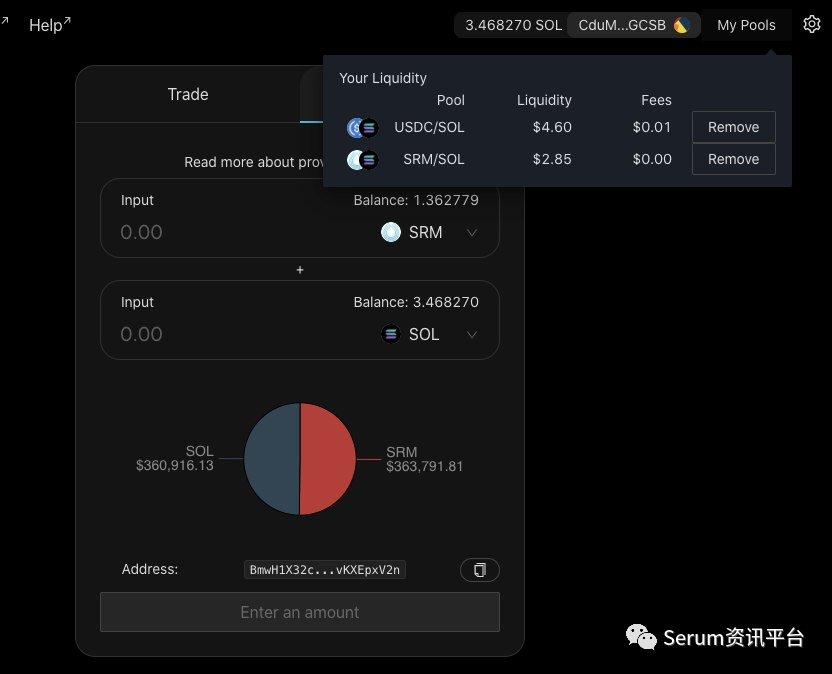Click the $2.85 liquidity value
The image size is (832, 674).
(x=552, y=159)
